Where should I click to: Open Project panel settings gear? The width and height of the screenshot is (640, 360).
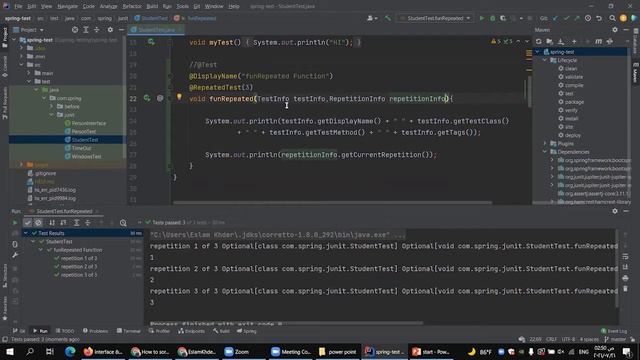110,30
